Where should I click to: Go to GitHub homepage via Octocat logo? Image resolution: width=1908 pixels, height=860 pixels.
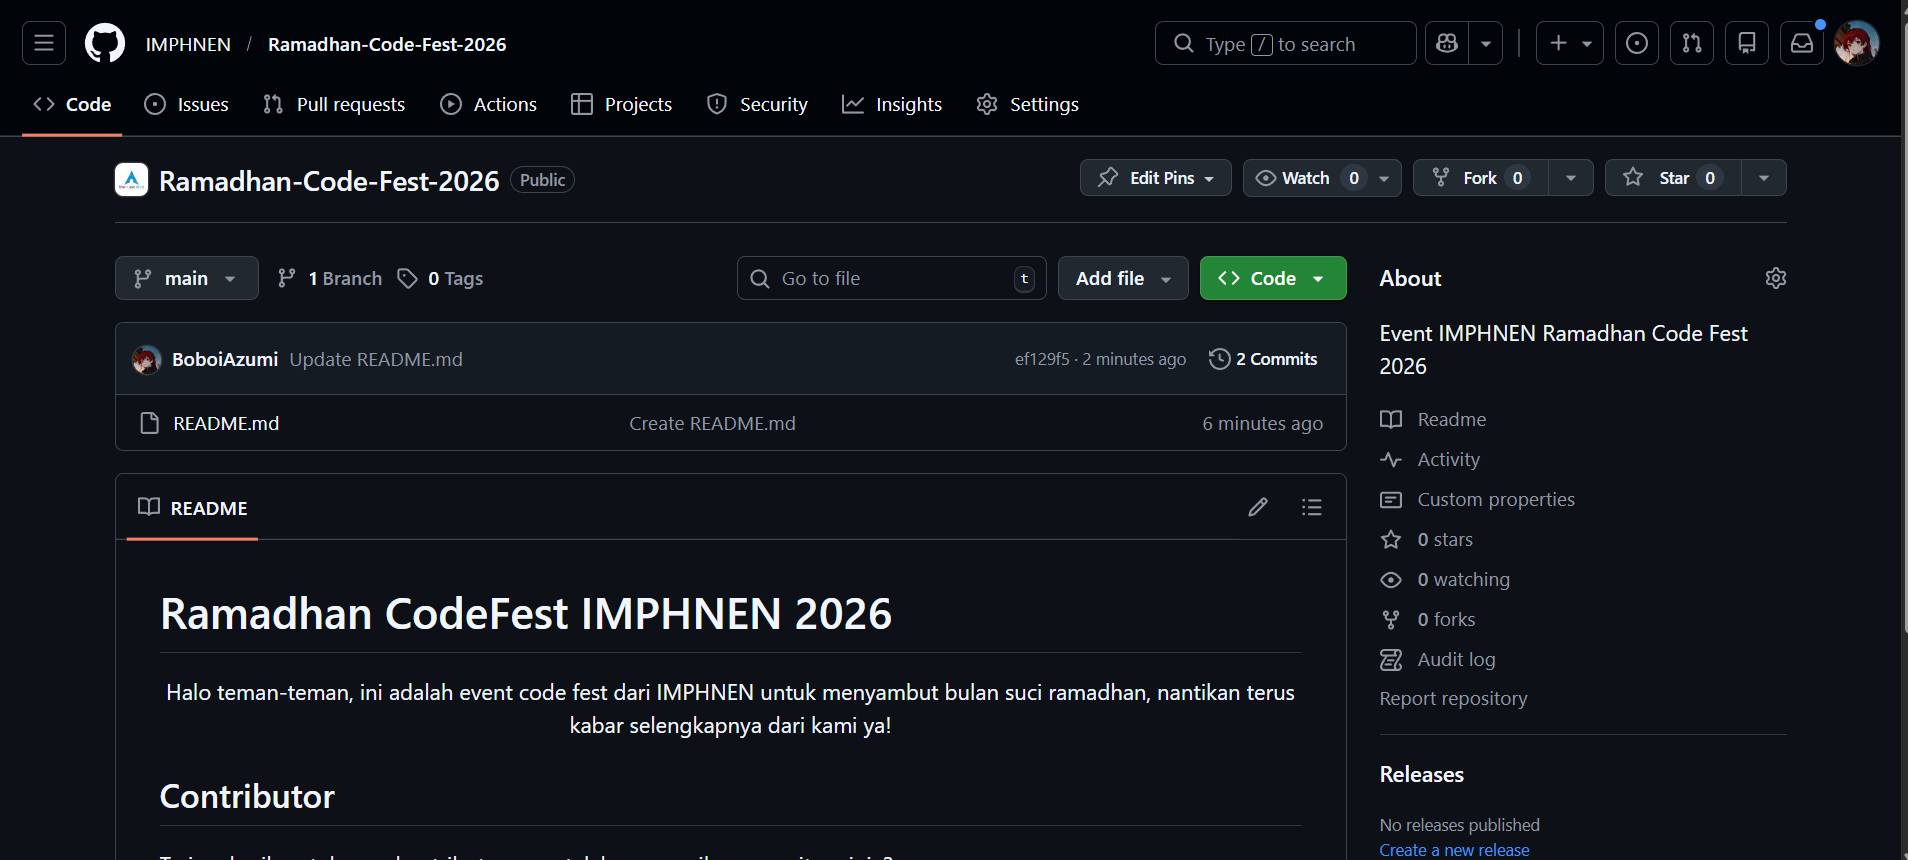coord(105,43)
